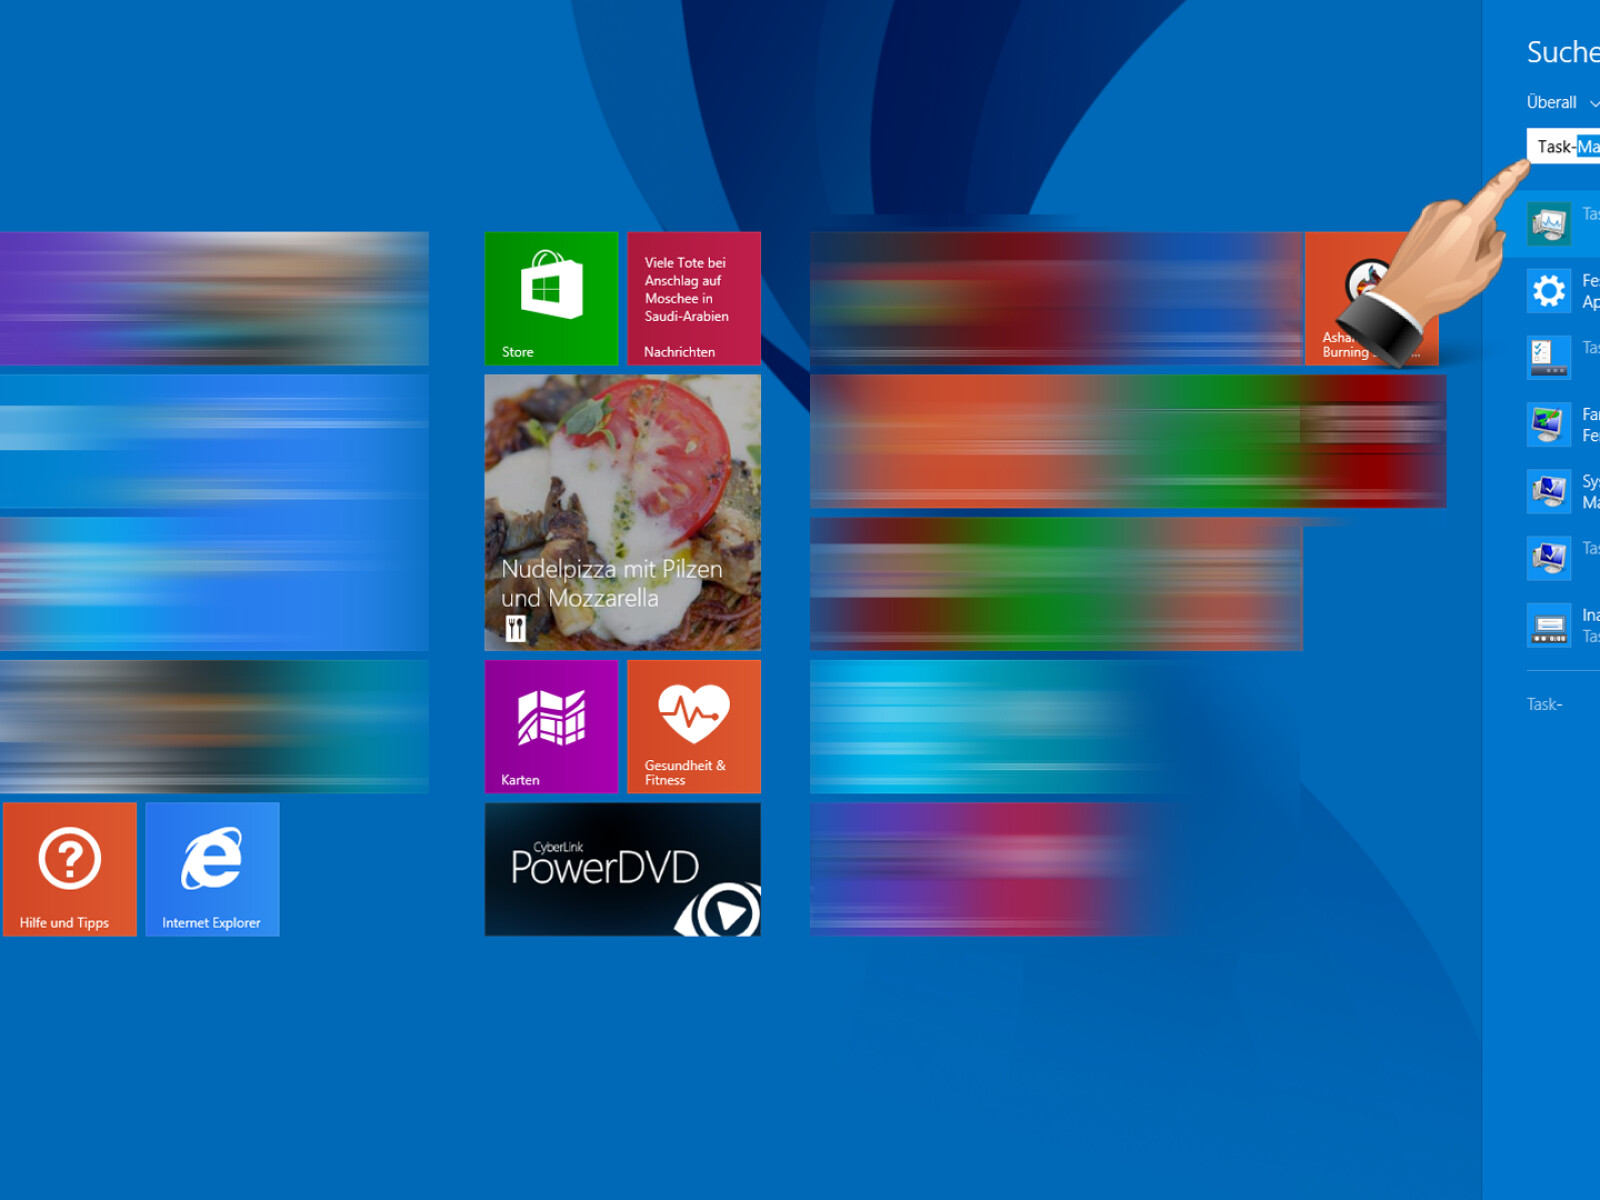Select the checklist taskbar search result
Image resolution: width=1600 pixels, height=1200 pixels.
(x=1562, y=357)
